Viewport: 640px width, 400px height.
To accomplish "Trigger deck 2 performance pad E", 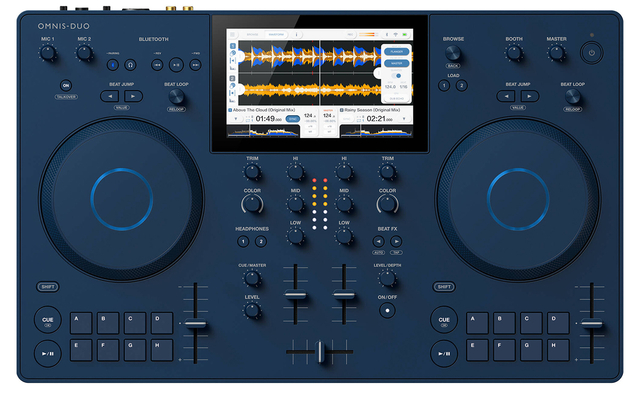I will pos(477,350).
